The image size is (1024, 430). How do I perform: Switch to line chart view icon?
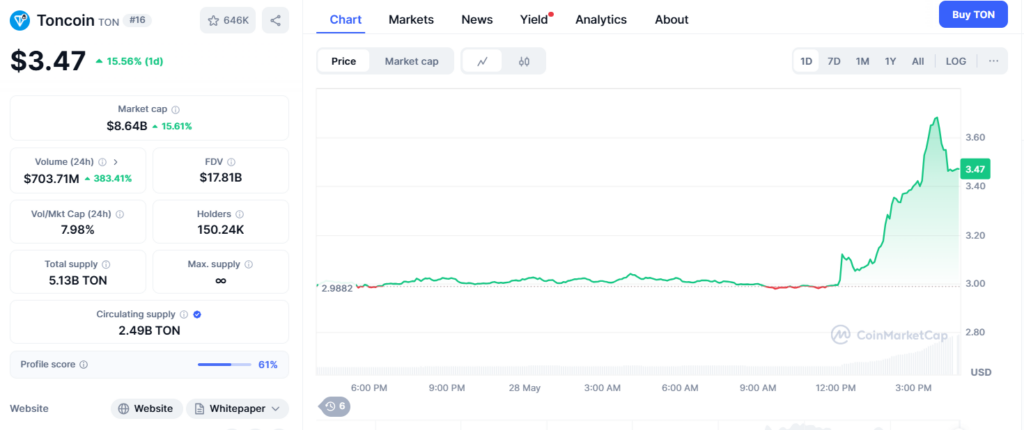point(483,61)
